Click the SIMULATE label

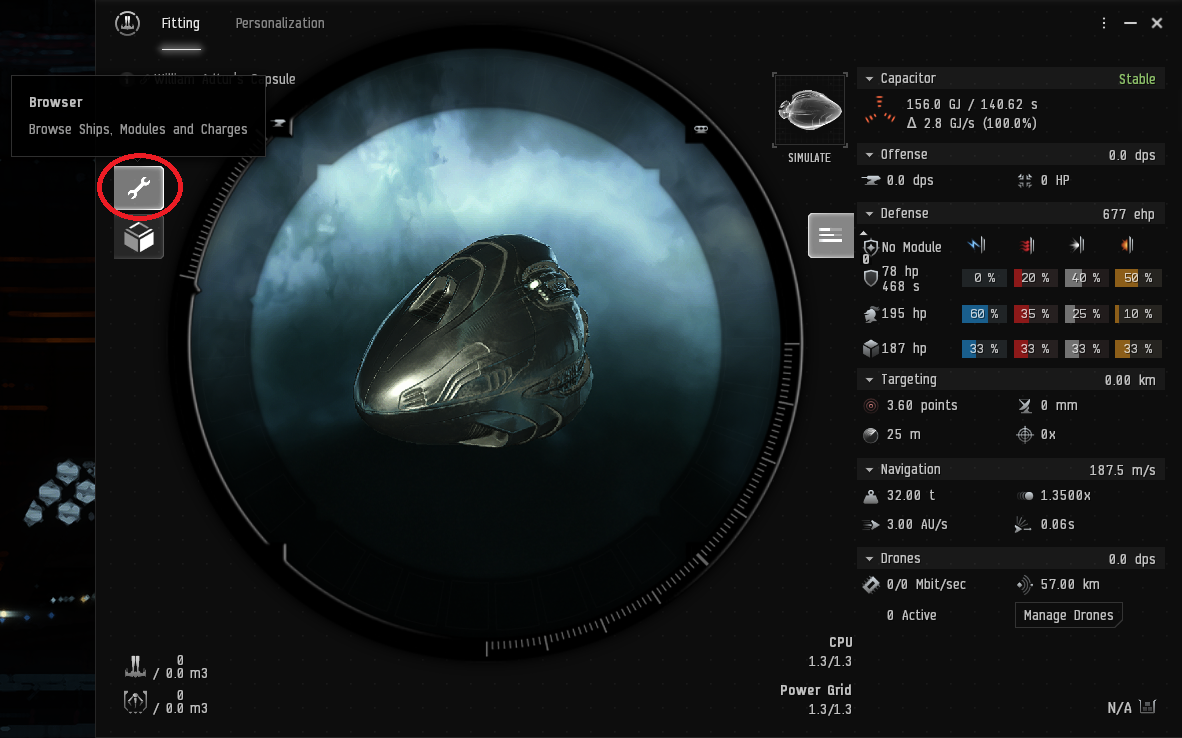coord(810,158)
